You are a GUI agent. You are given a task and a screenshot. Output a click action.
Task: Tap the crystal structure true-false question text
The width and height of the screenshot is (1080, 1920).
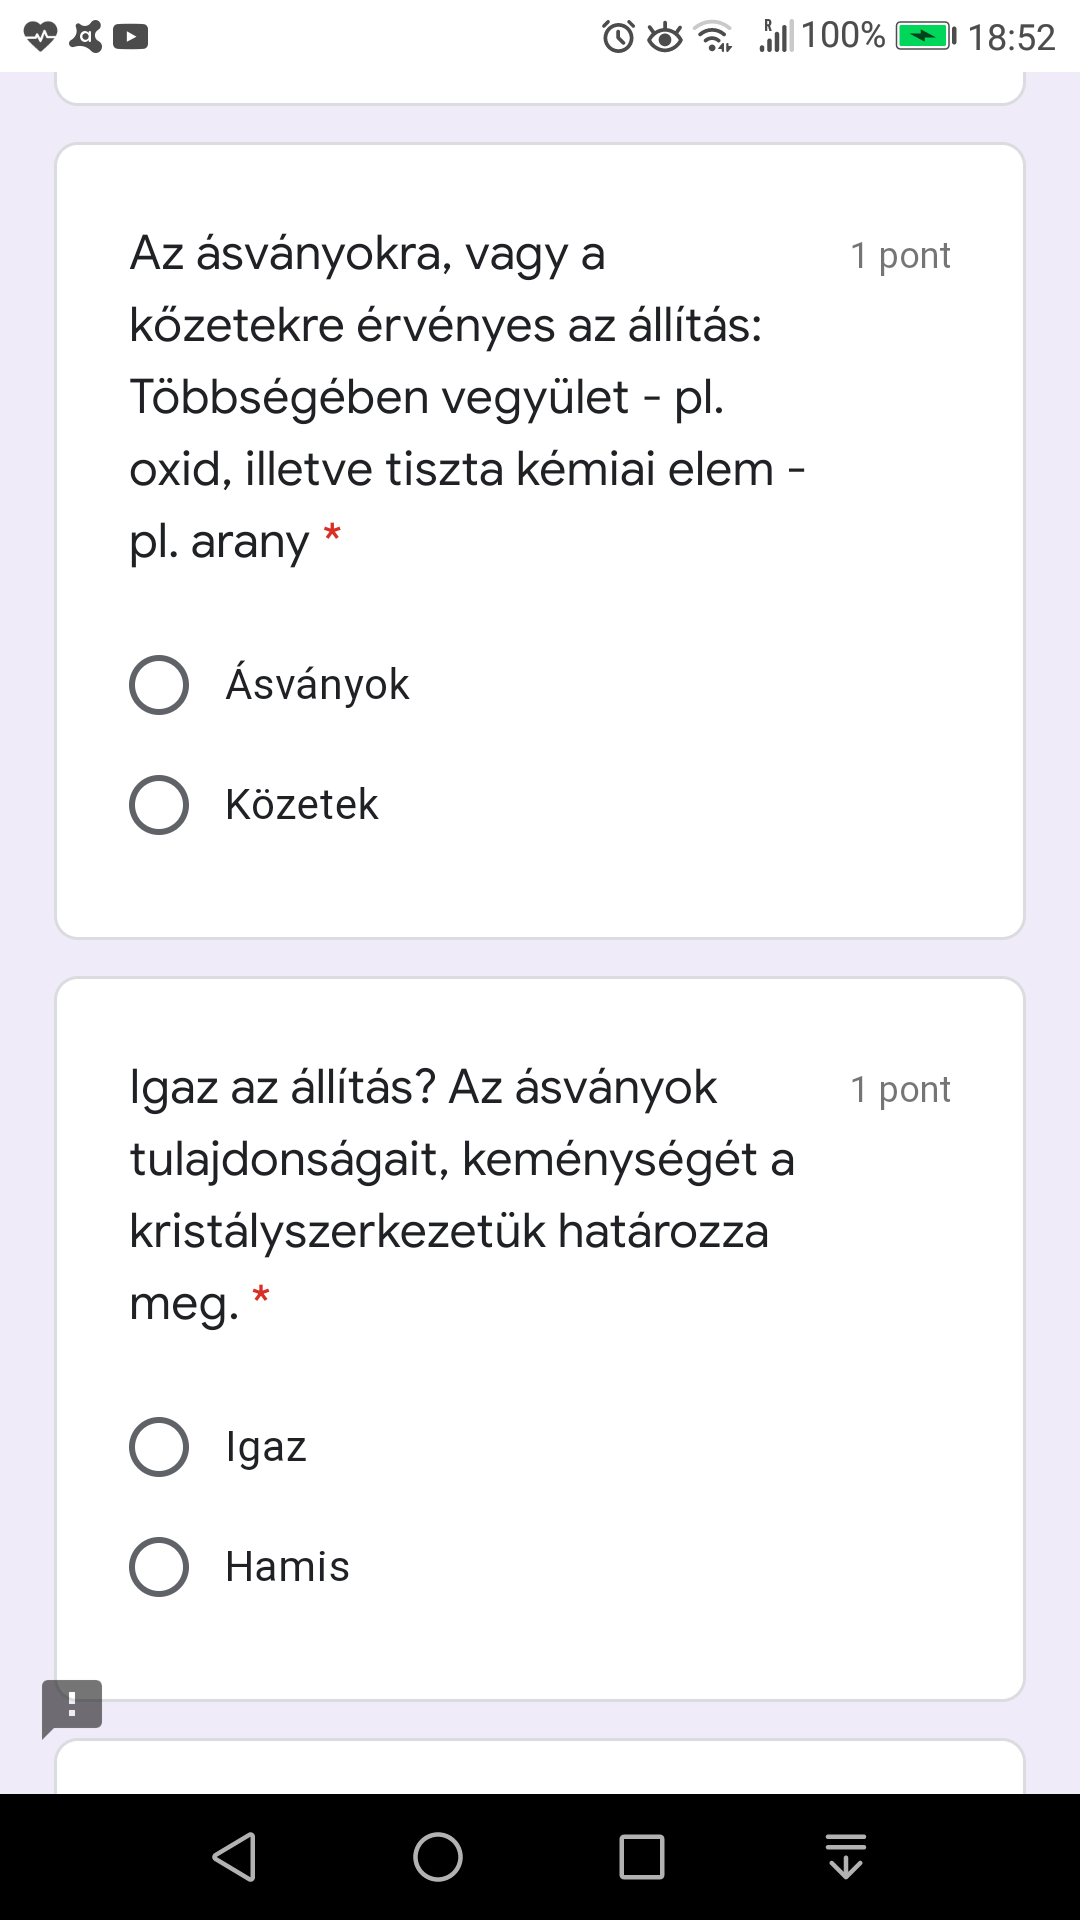point(462,1196)
